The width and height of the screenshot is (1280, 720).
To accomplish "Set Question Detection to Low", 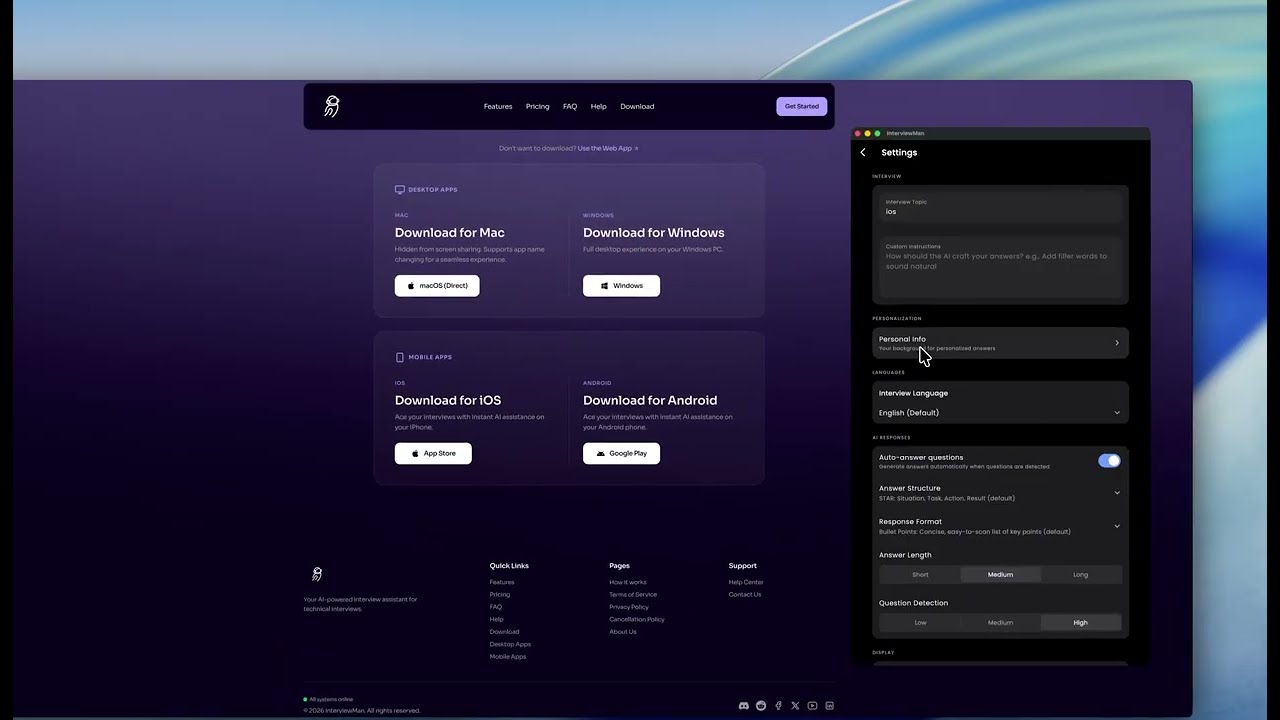I will click(920, 623).
